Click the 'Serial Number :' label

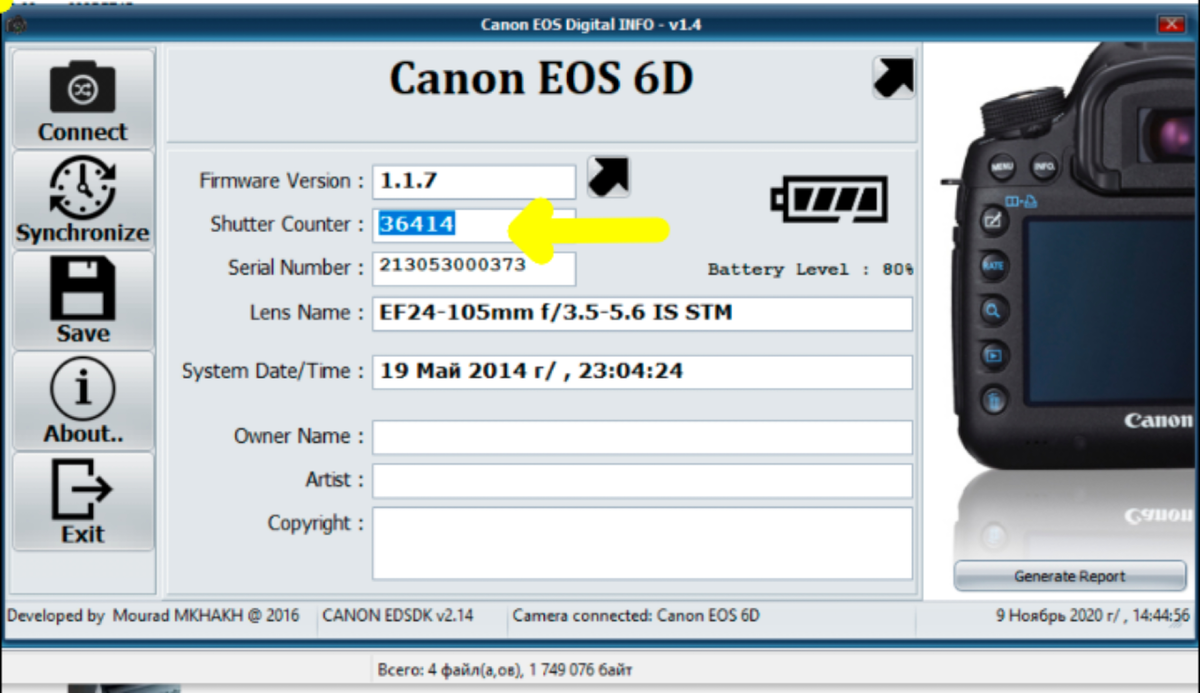tap(296, 268)
